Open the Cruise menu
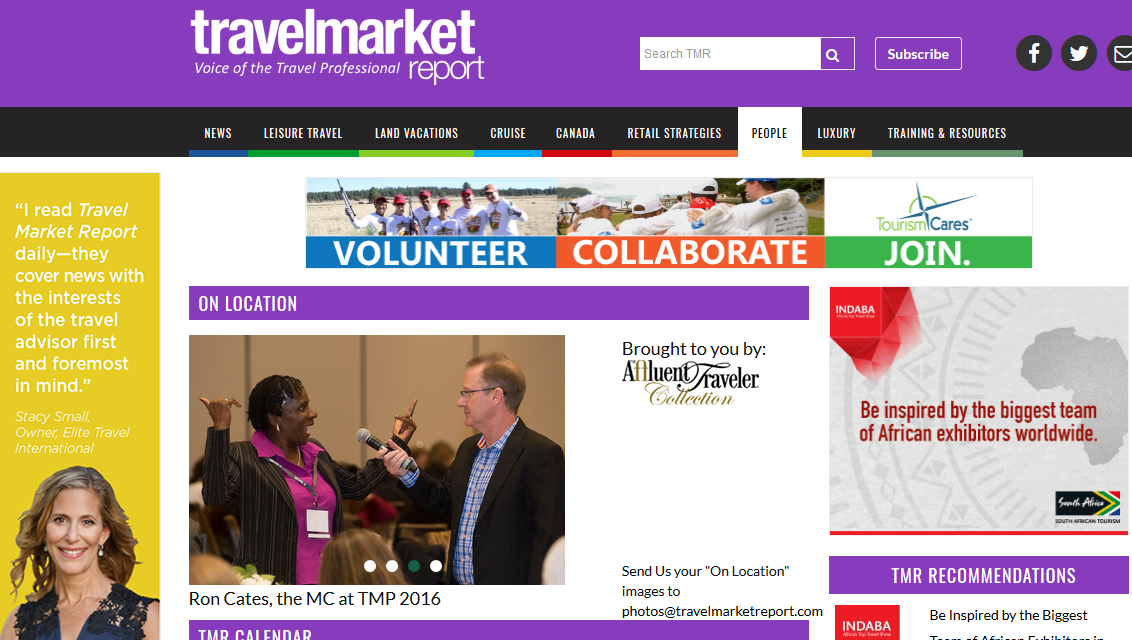 508,133
